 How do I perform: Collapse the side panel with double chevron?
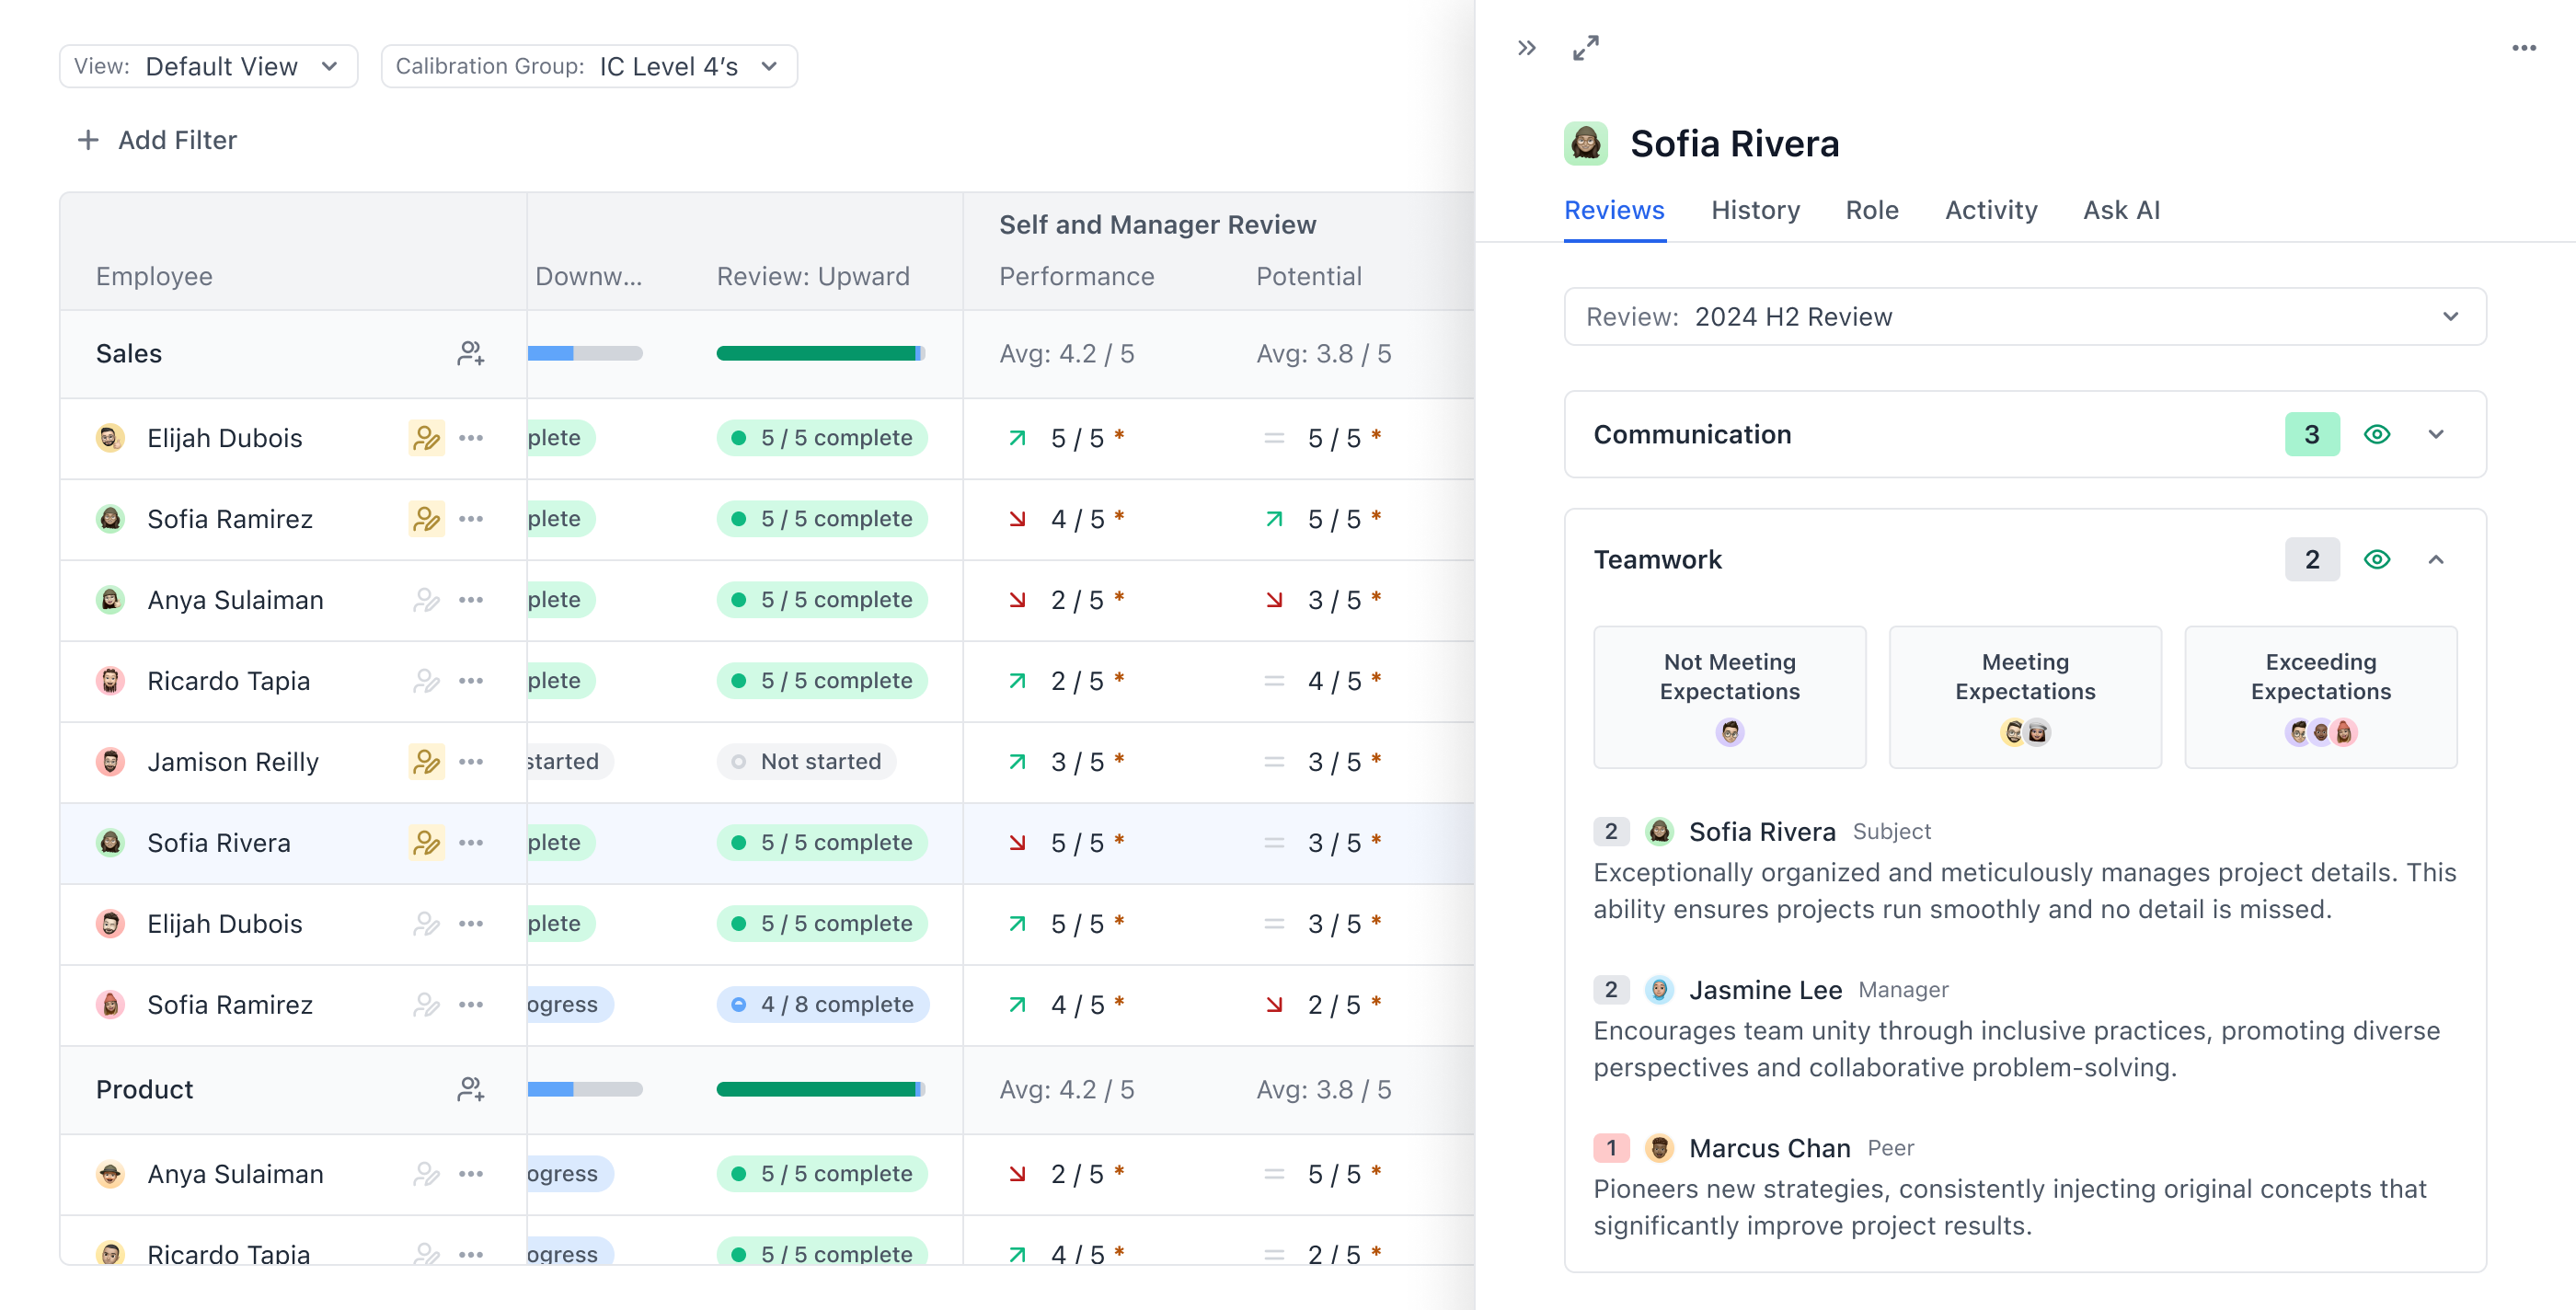click(1526, 48)
